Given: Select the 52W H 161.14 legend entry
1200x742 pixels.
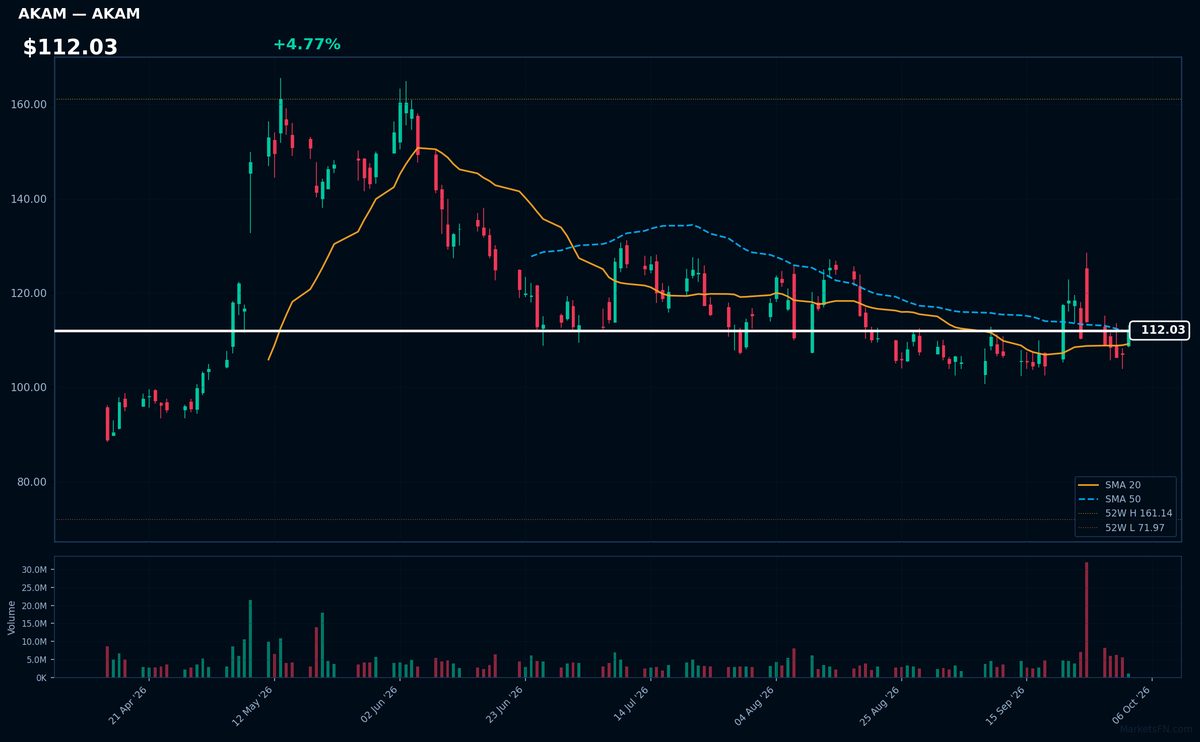Looking at the screenshot, I should point(1126,513).
